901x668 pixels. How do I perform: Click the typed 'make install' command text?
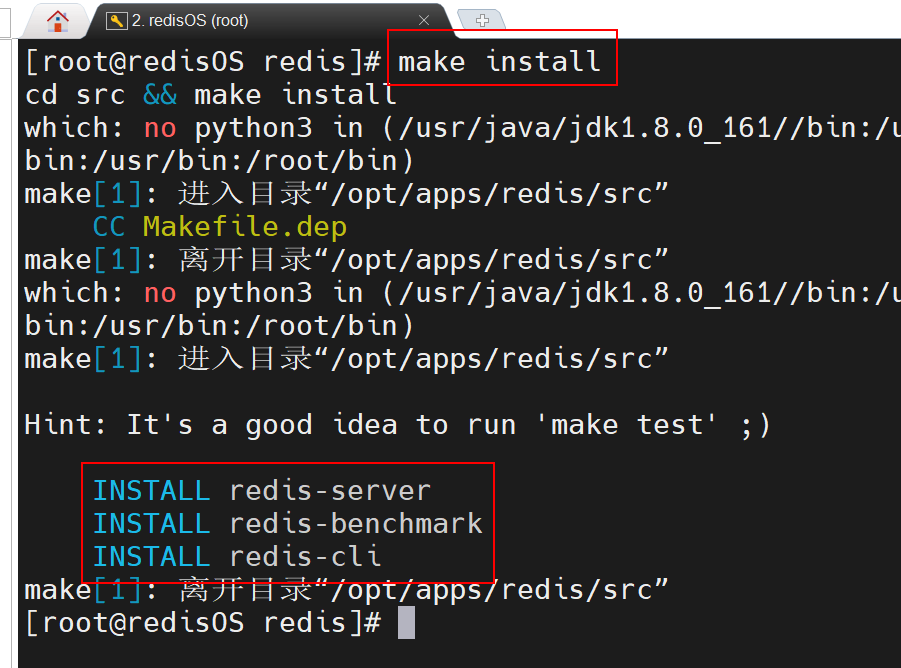pyautogui.click(x=499, y=61)
